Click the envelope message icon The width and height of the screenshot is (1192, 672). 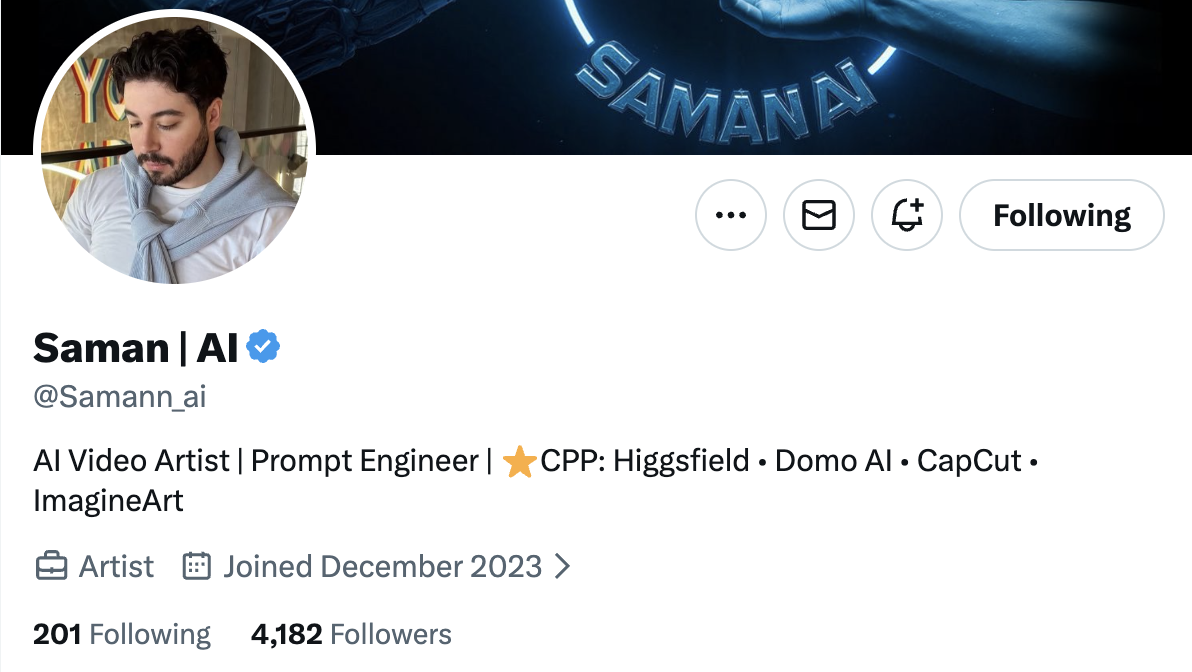819,215
